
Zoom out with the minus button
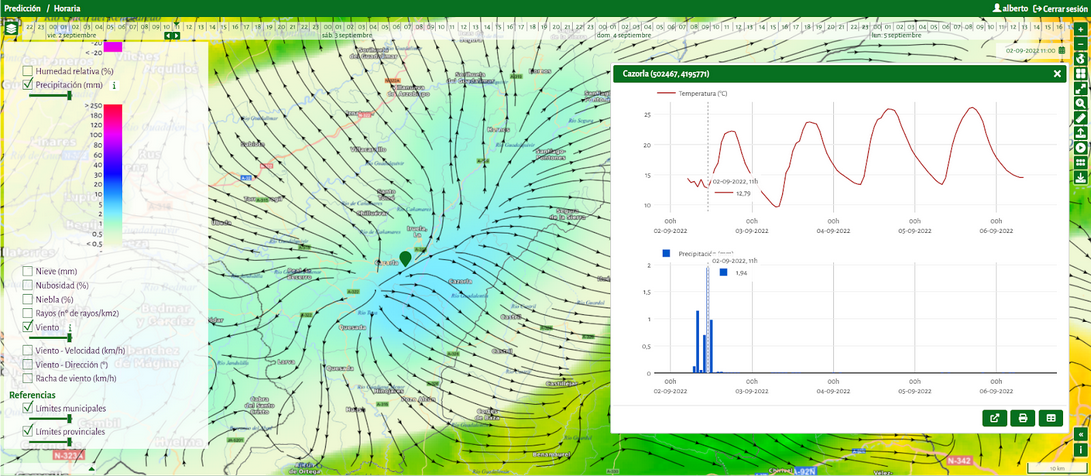[x=1081, y=45]
